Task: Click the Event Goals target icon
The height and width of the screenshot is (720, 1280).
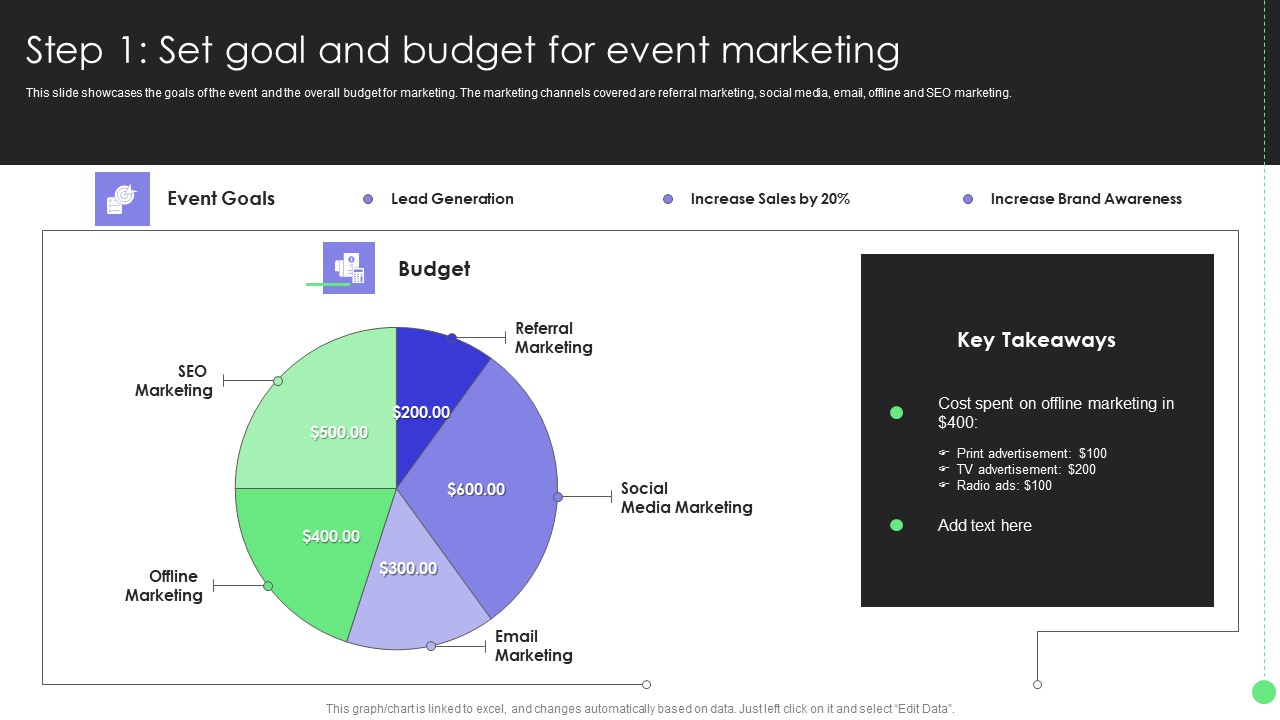Action: (x=122, y=198)
